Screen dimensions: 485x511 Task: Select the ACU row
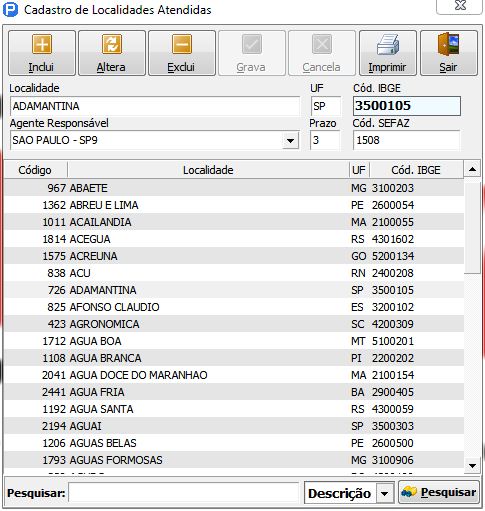point(234,273)
